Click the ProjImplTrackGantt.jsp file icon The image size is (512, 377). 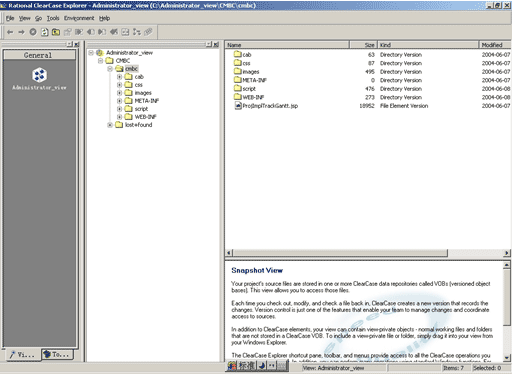tap(238, 106)
